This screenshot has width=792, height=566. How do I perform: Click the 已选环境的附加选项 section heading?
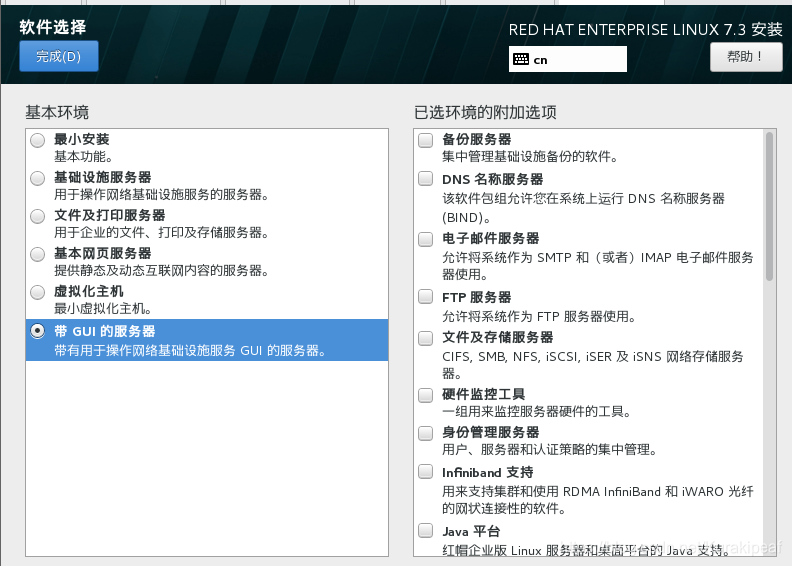(485, 112)
